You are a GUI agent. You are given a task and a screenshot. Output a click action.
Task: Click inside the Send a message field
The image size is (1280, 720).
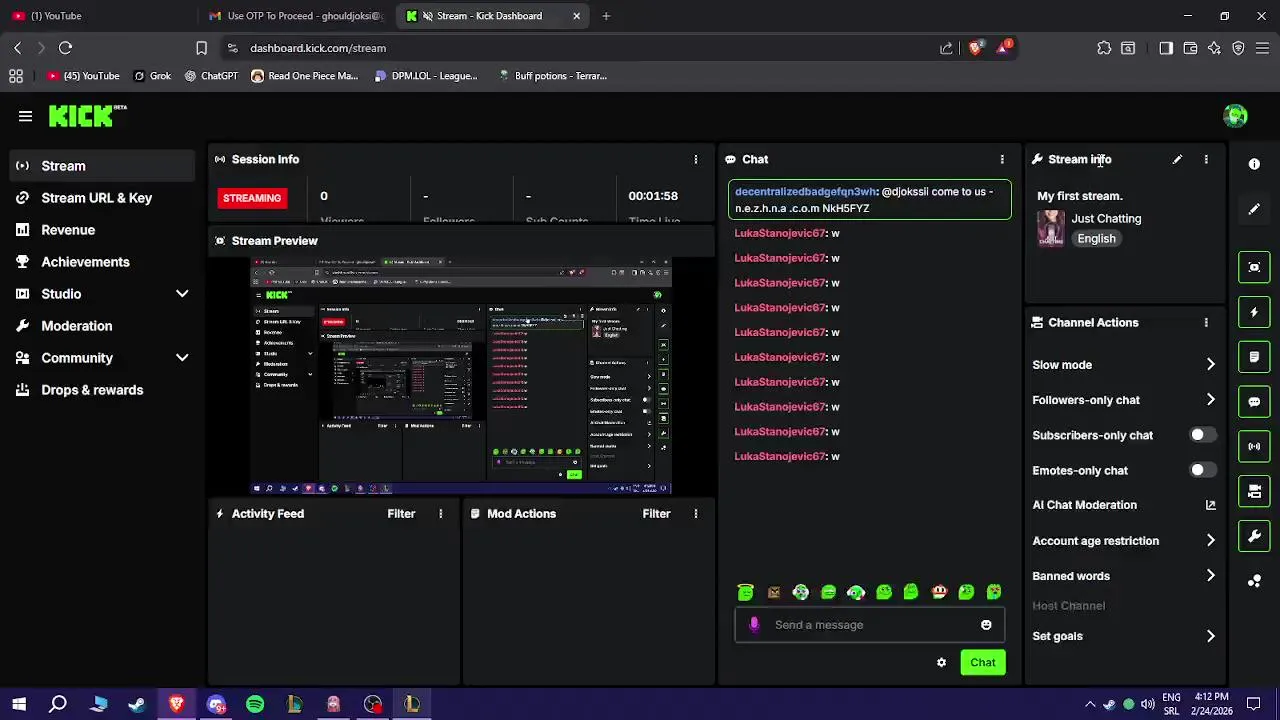[x=869, y=625]
